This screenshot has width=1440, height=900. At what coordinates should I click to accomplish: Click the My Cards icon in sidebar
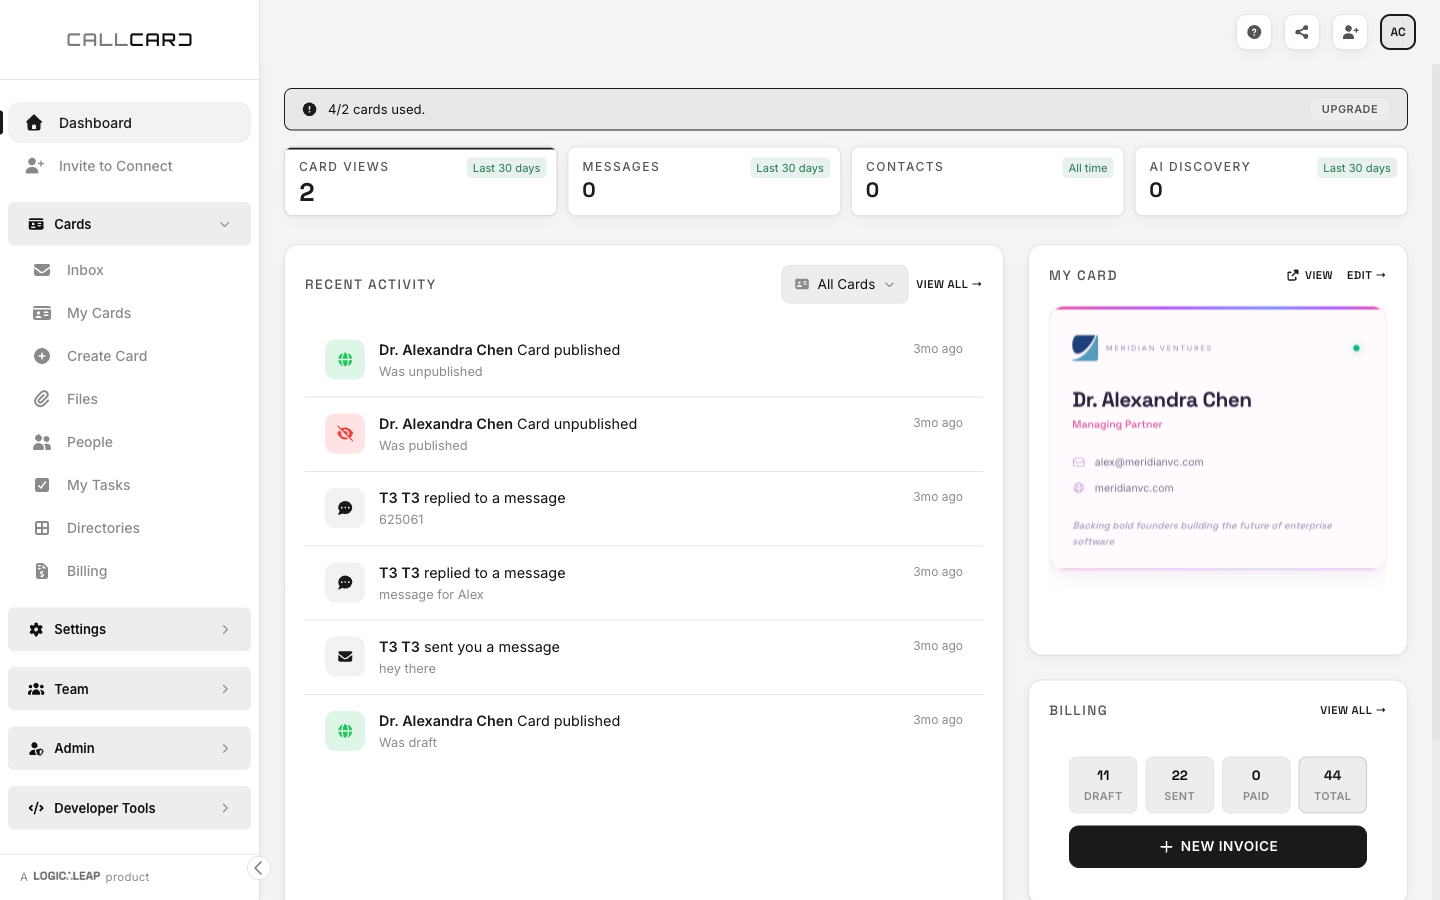[42, 313]
